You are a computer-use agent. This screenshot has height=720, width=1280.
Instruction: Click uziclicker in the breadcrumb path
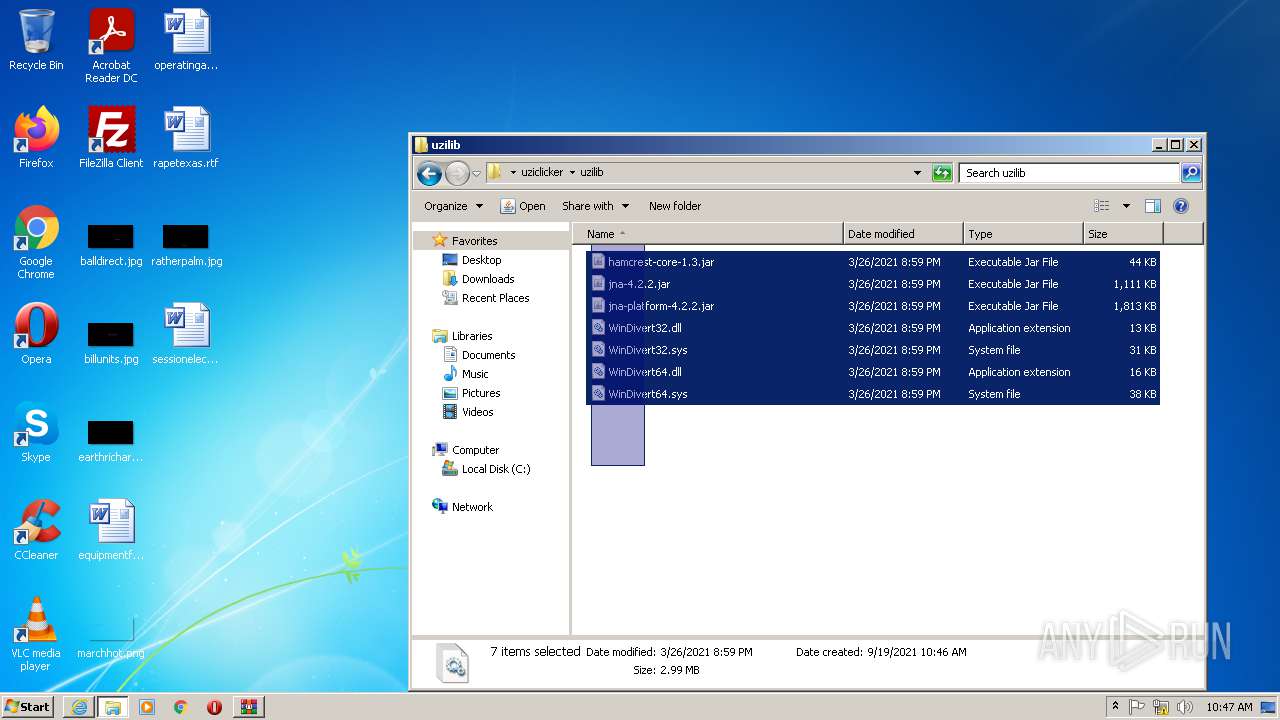pyautogui.click(x=542, y=172)
